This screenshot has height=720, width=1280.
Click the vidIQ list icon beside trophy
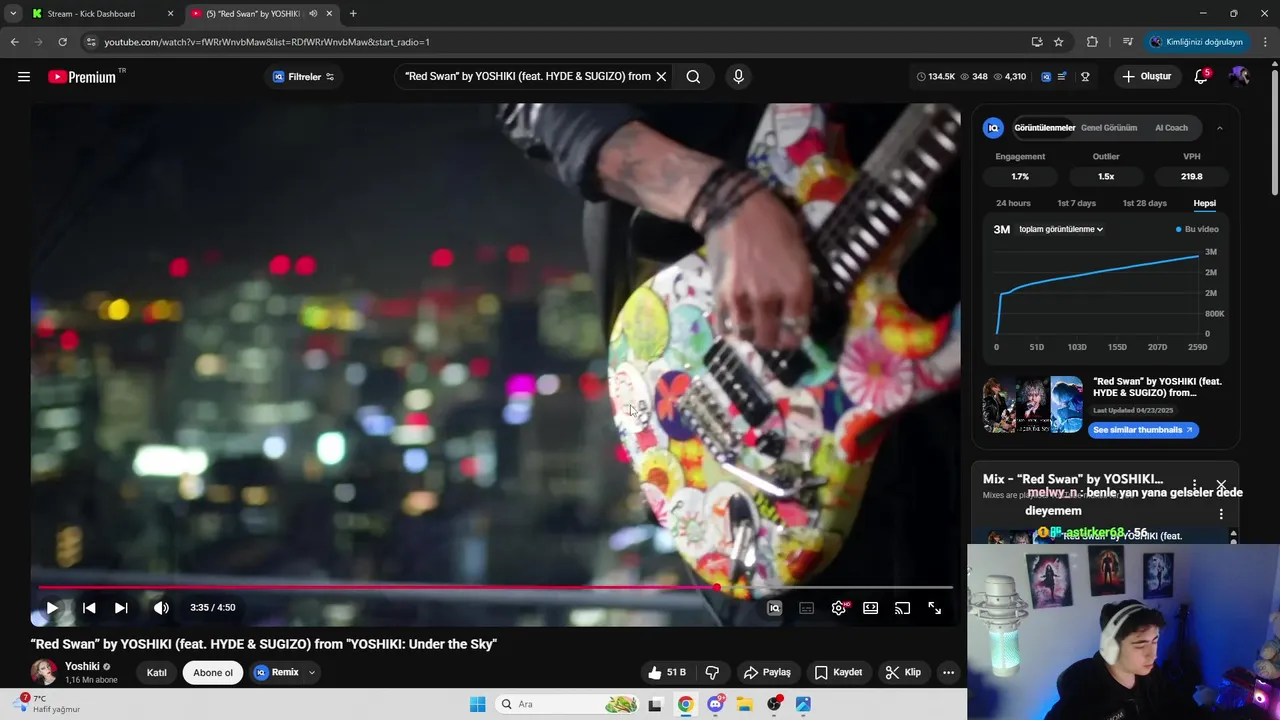[1062, 77]
